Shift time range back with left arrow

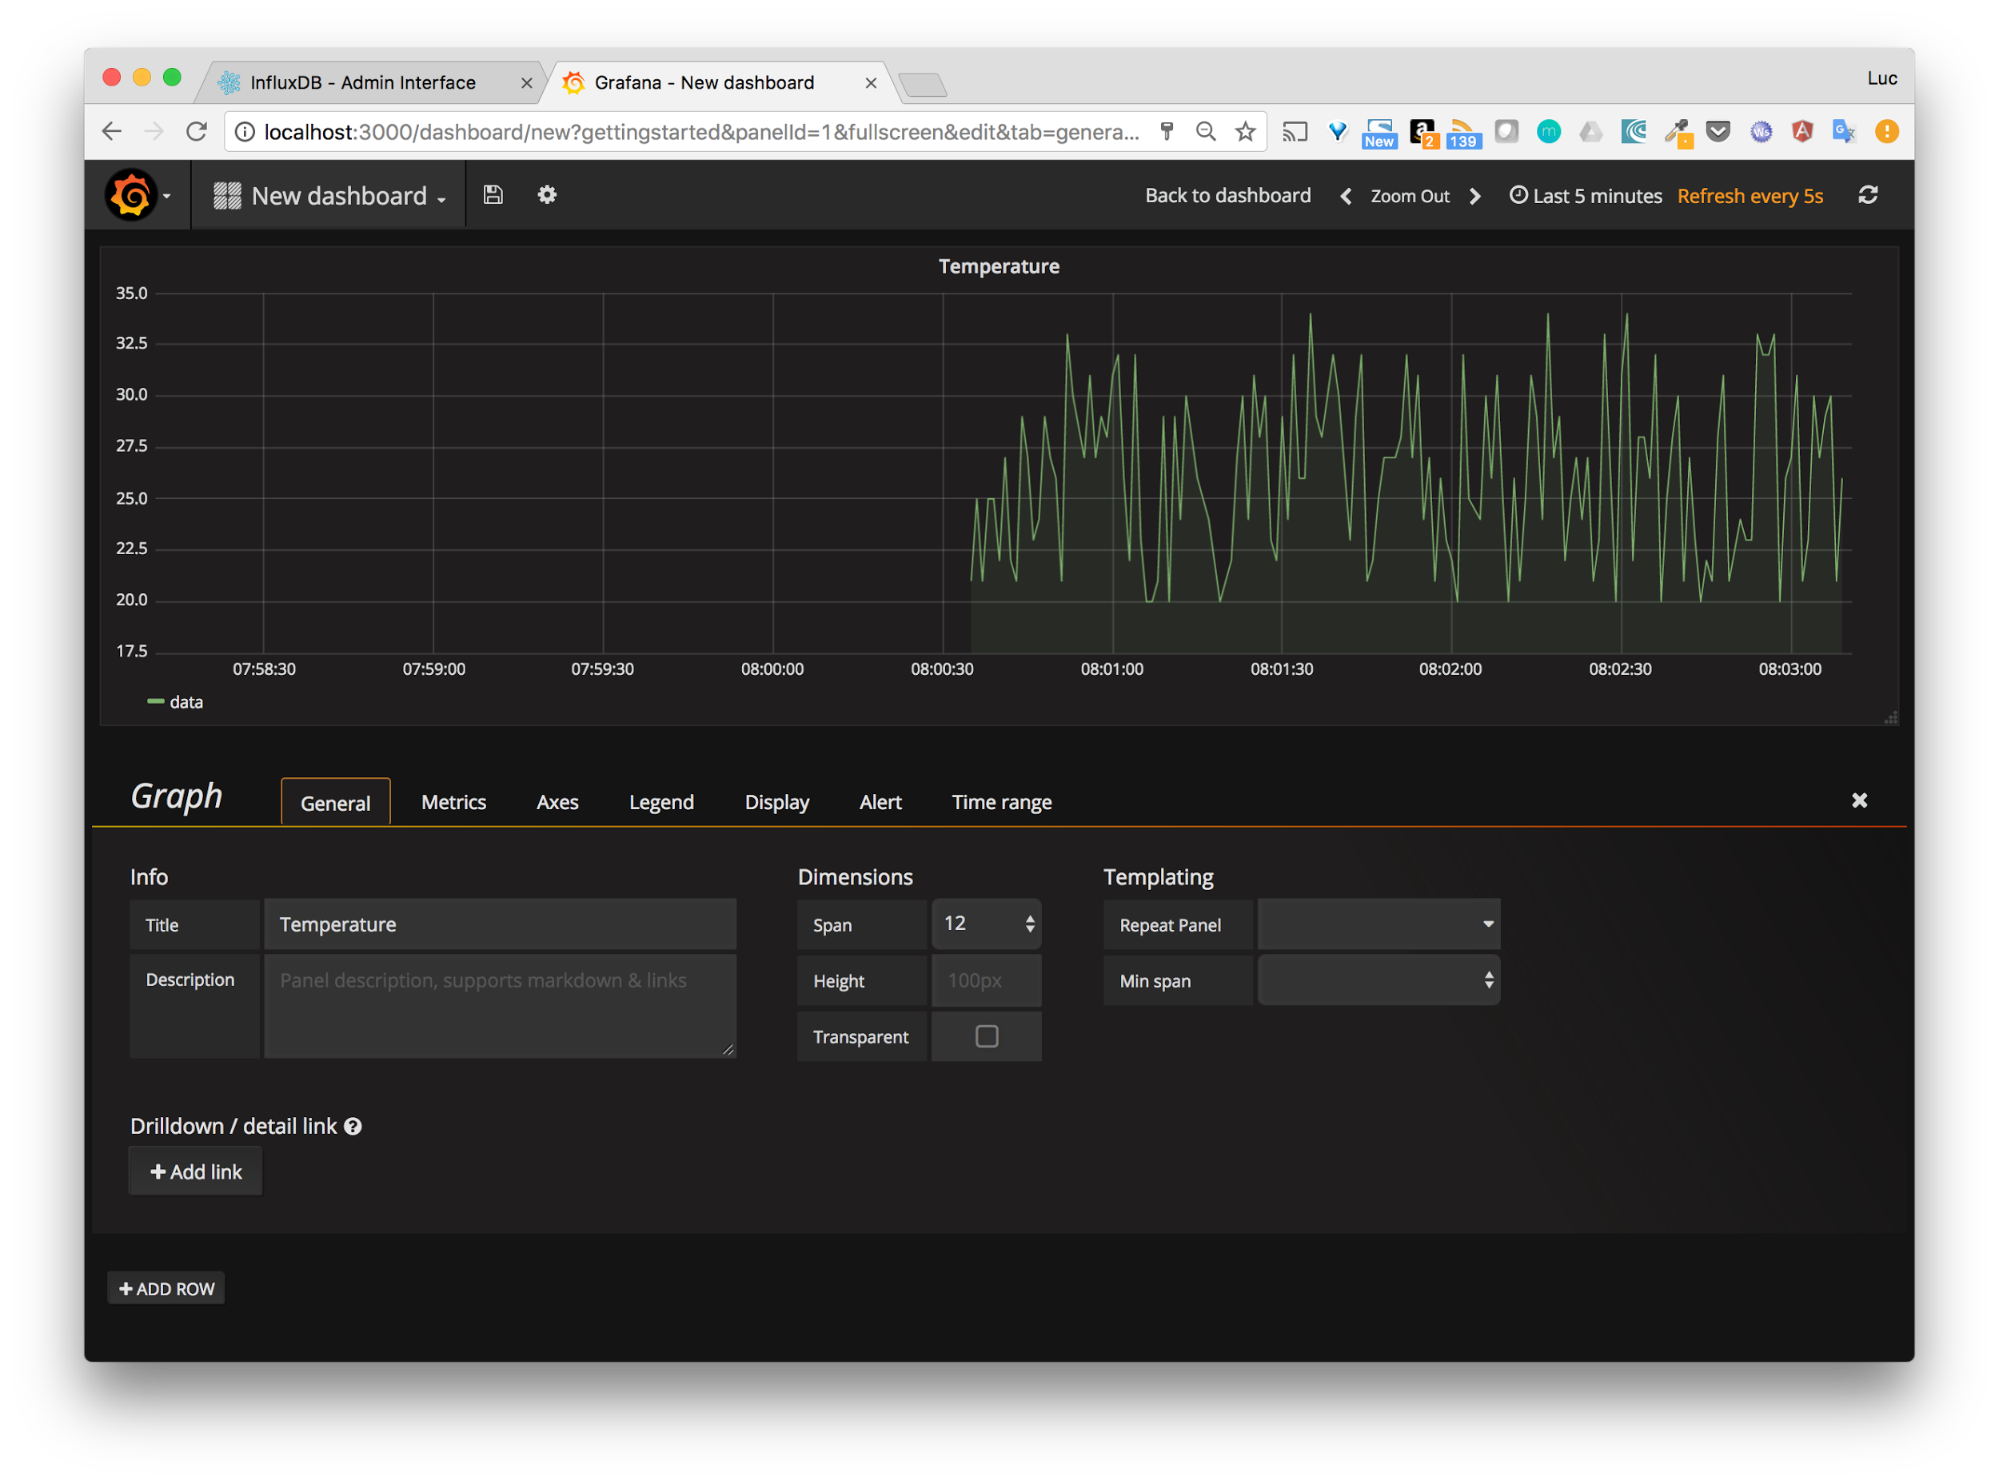(x=1346, y=196)
